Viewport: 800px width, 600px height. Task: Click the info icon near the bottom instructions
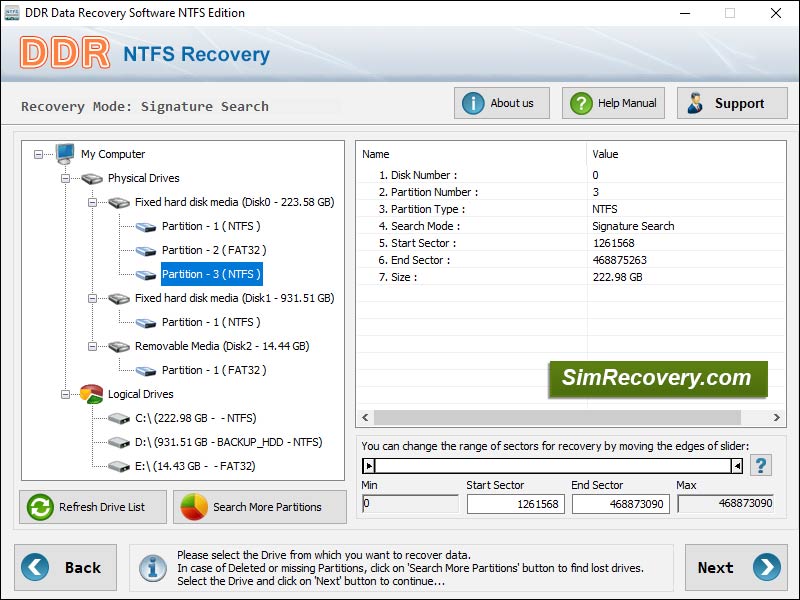pos(153,567)
